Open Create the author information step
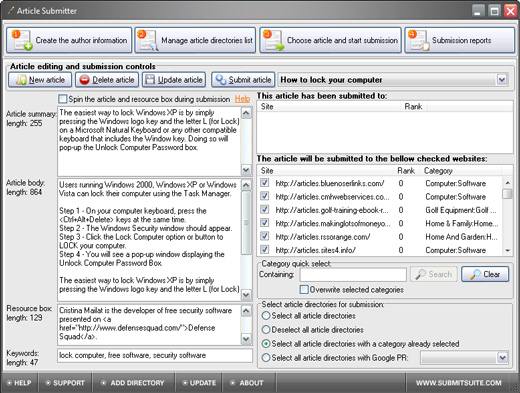520x393 pixels. coord(69,40)
